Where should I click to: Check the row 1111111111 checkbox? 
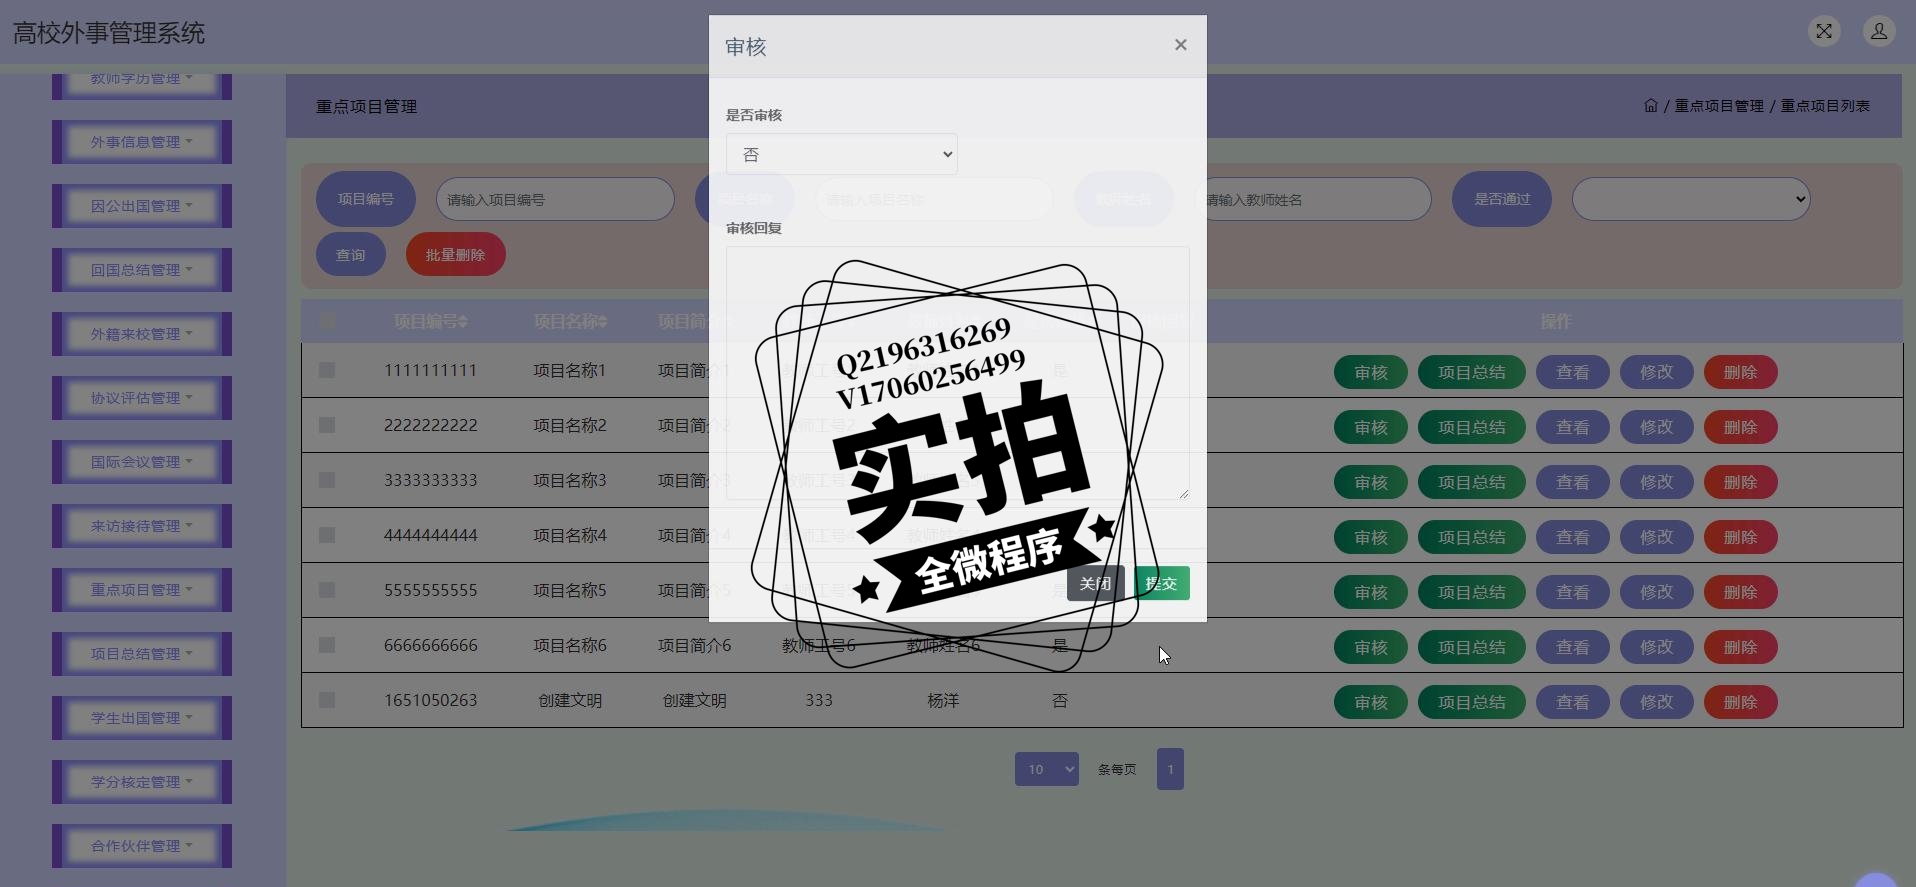[327, 370]
